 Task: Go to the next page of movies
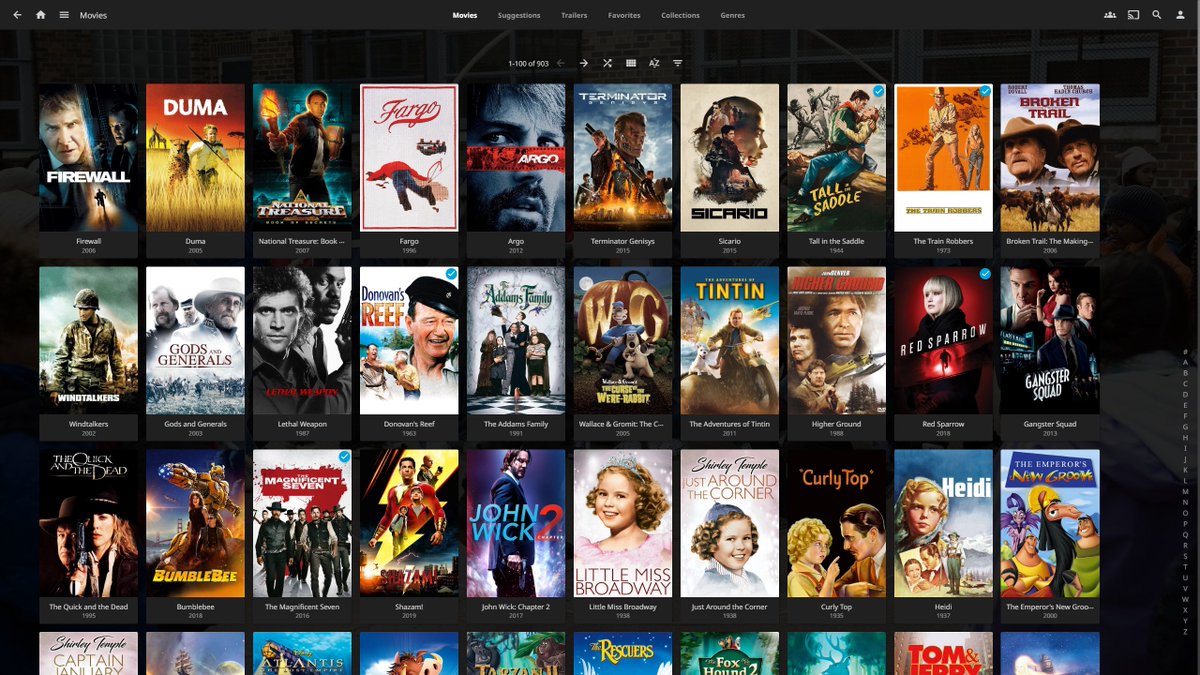pyautogui.click(x=583, y=62)
